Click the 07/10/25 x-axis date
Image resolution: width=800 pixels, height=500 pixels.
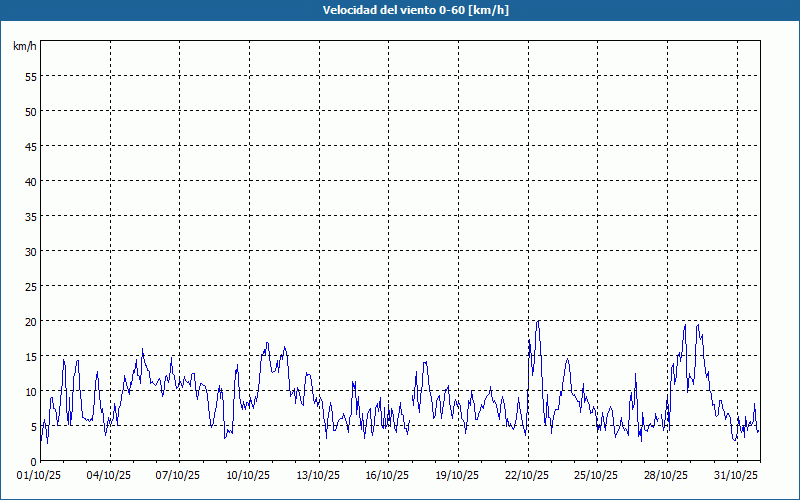point(180,475)
